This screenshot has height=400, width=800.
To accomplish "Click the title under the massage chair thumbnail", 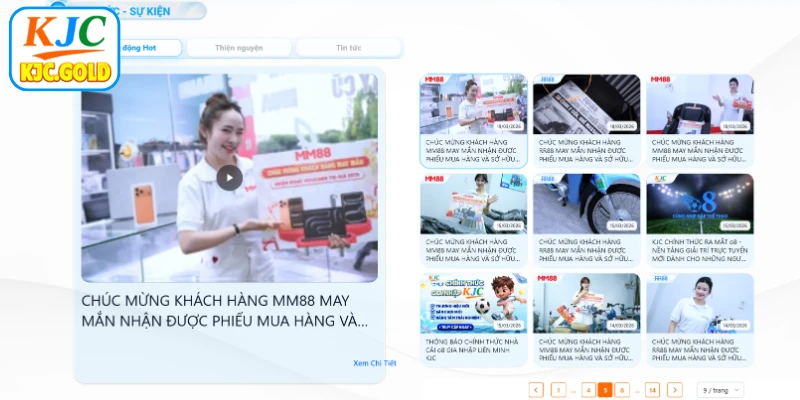I will [700, 151].
